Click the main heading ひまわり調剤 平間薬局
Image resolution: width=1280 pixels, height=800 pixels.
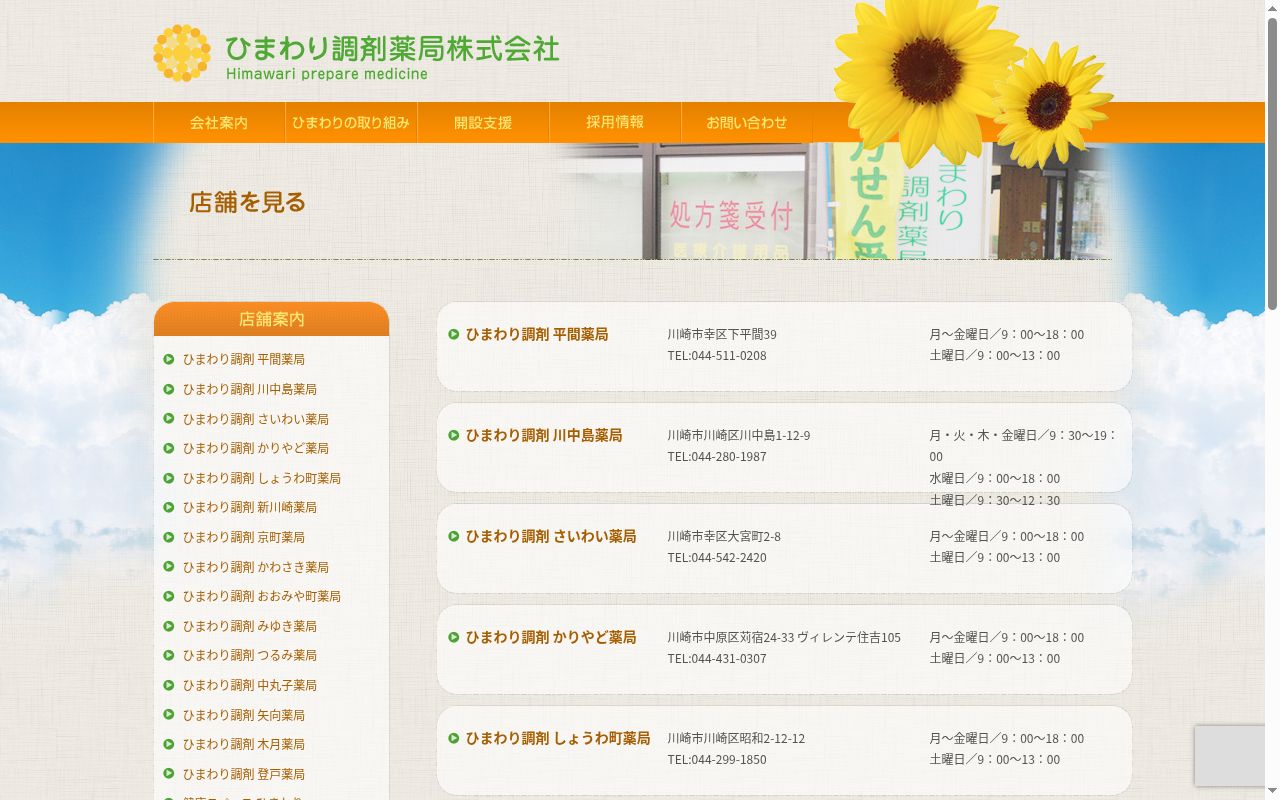click(537, 334)
